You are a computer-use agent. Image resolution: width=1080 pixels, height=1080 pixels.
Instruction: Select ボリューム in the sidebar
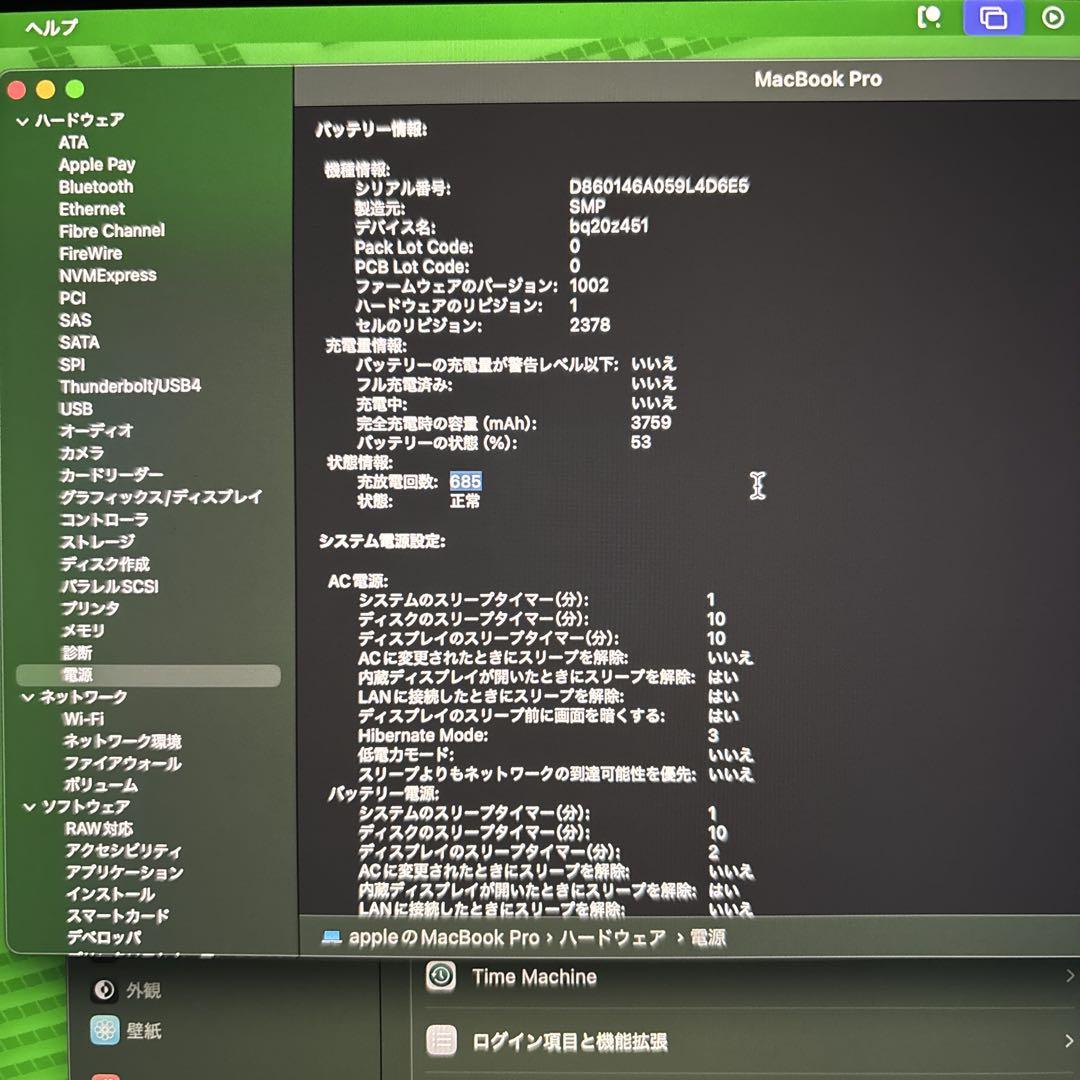(x=101, y=785)
